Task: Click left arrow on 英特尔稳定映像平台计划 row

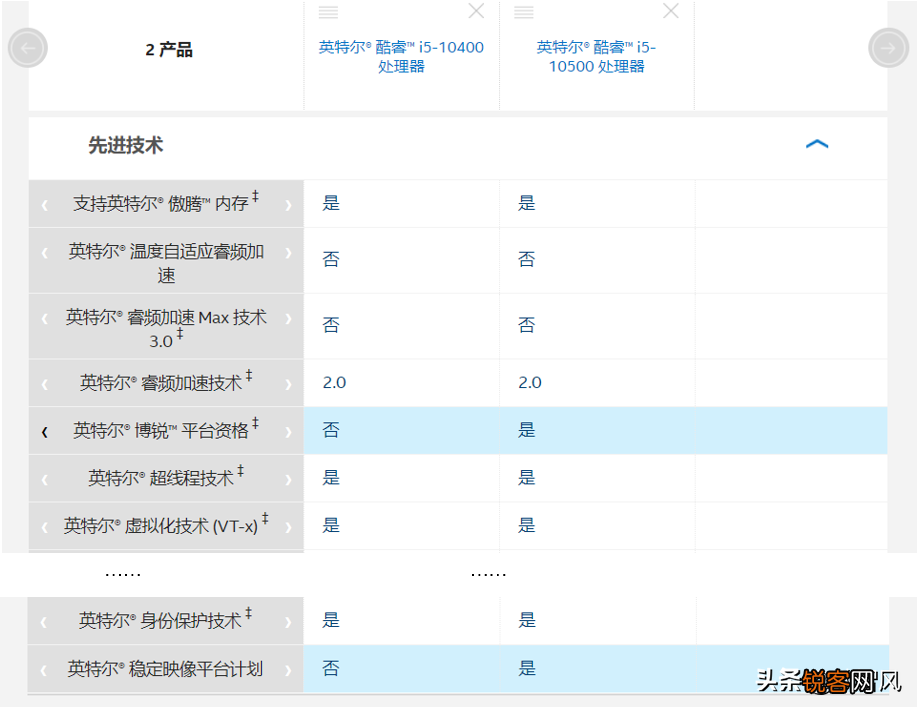Action: click(43, 669)
